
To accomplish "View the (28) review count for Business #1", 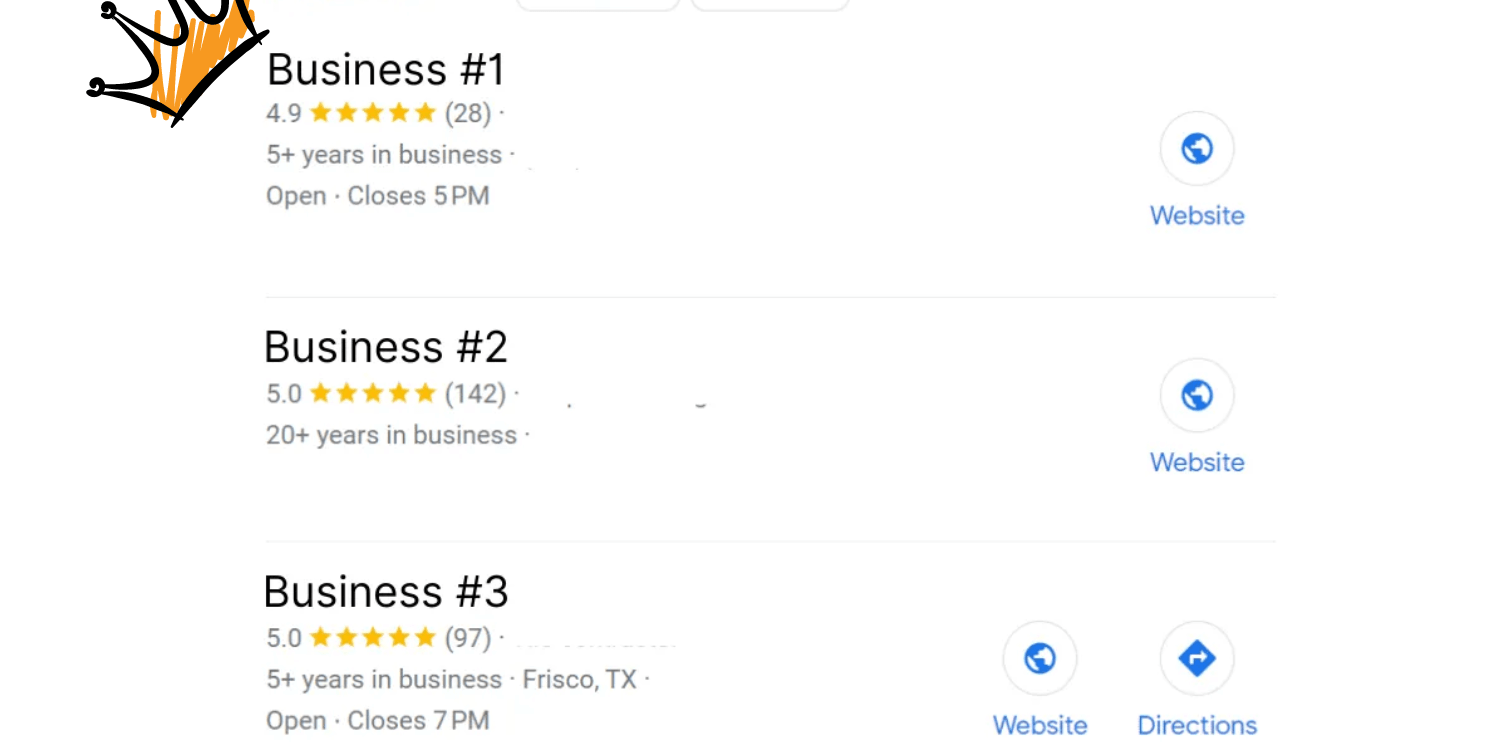I will pyautogui.click(x=467, y=113).
